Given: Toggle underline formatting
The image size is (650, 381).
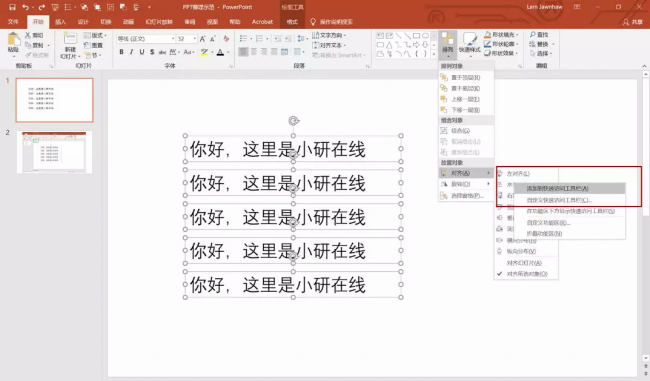Looking at the screenshot, I should click(x=142, y=52).
